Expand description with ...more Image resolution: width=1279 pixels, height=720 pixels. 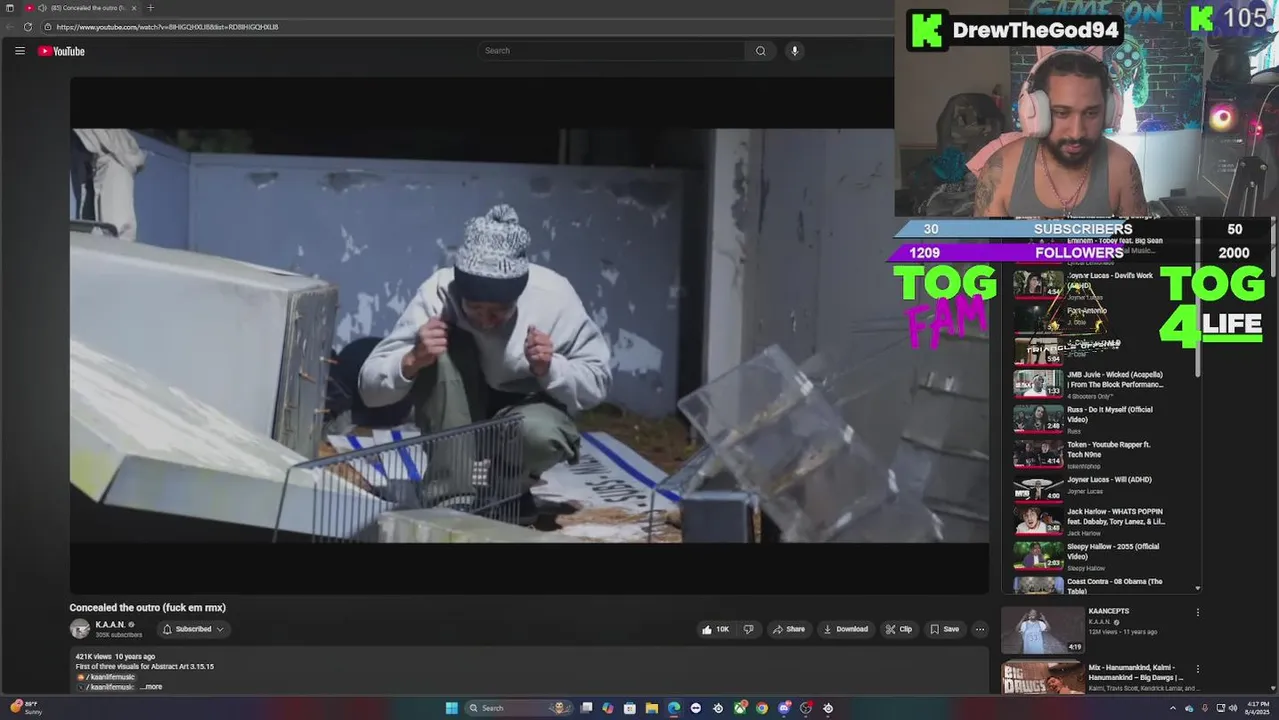[151, 687]
